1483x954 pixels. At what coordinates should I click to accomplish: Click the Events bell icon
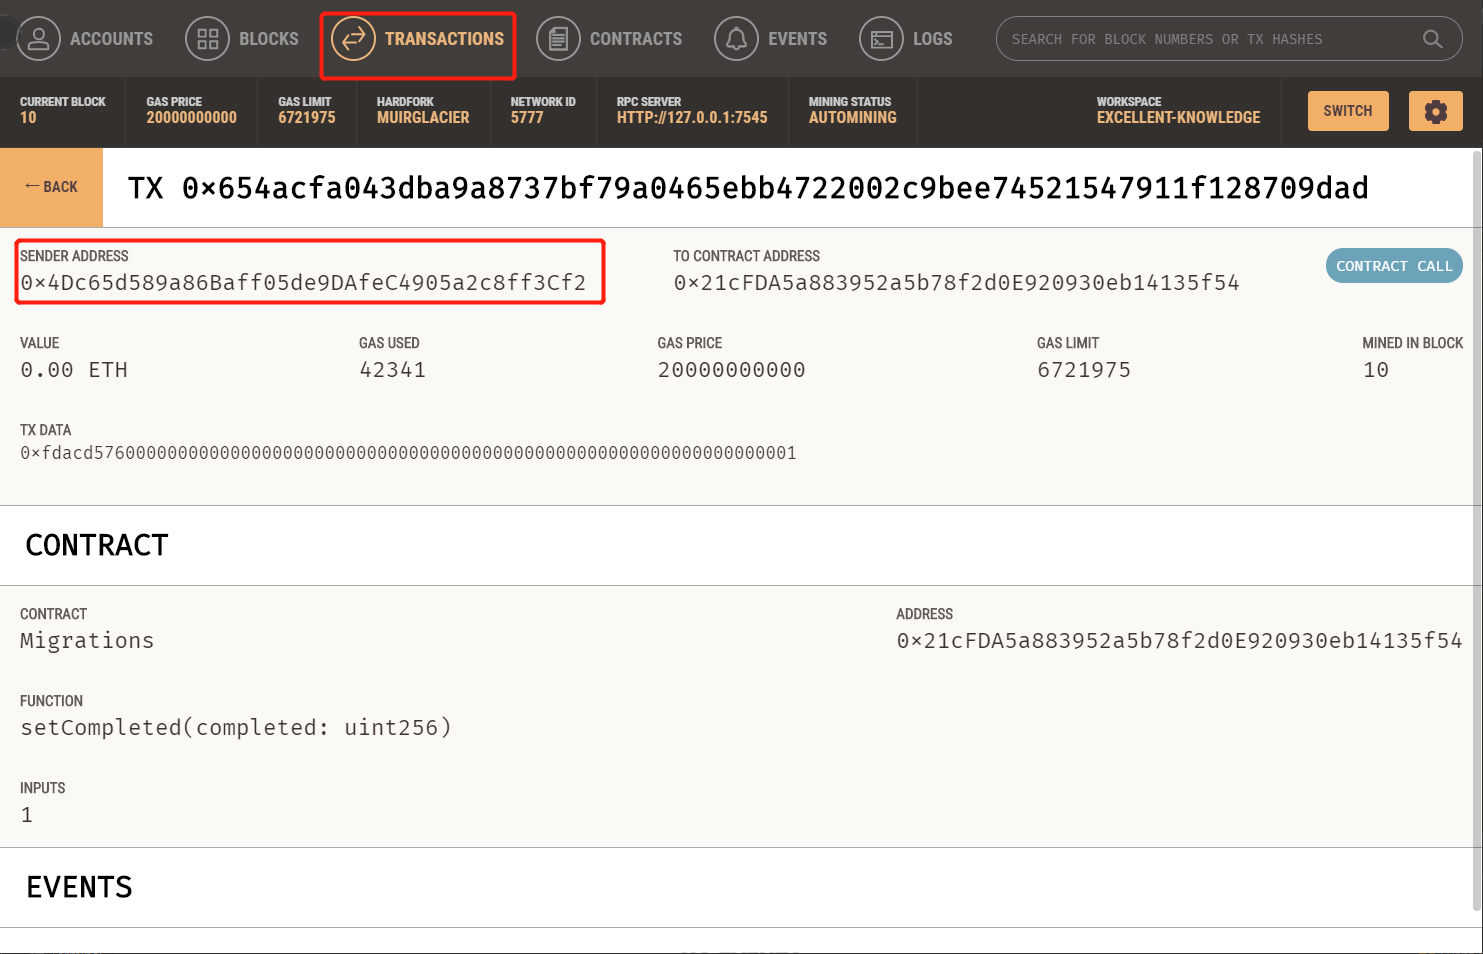click(x=736, y=39)
